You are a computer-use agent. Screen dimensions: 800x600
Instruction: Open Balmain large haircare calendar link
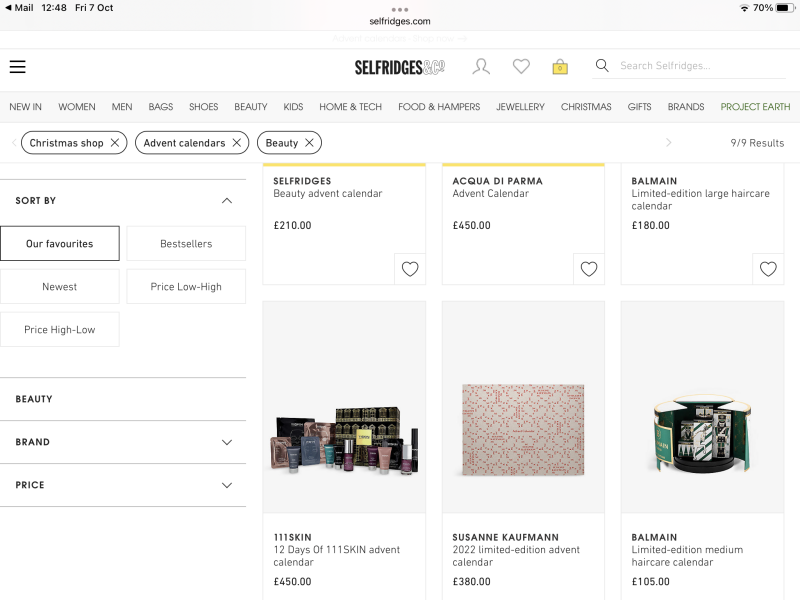pos(701,199)
